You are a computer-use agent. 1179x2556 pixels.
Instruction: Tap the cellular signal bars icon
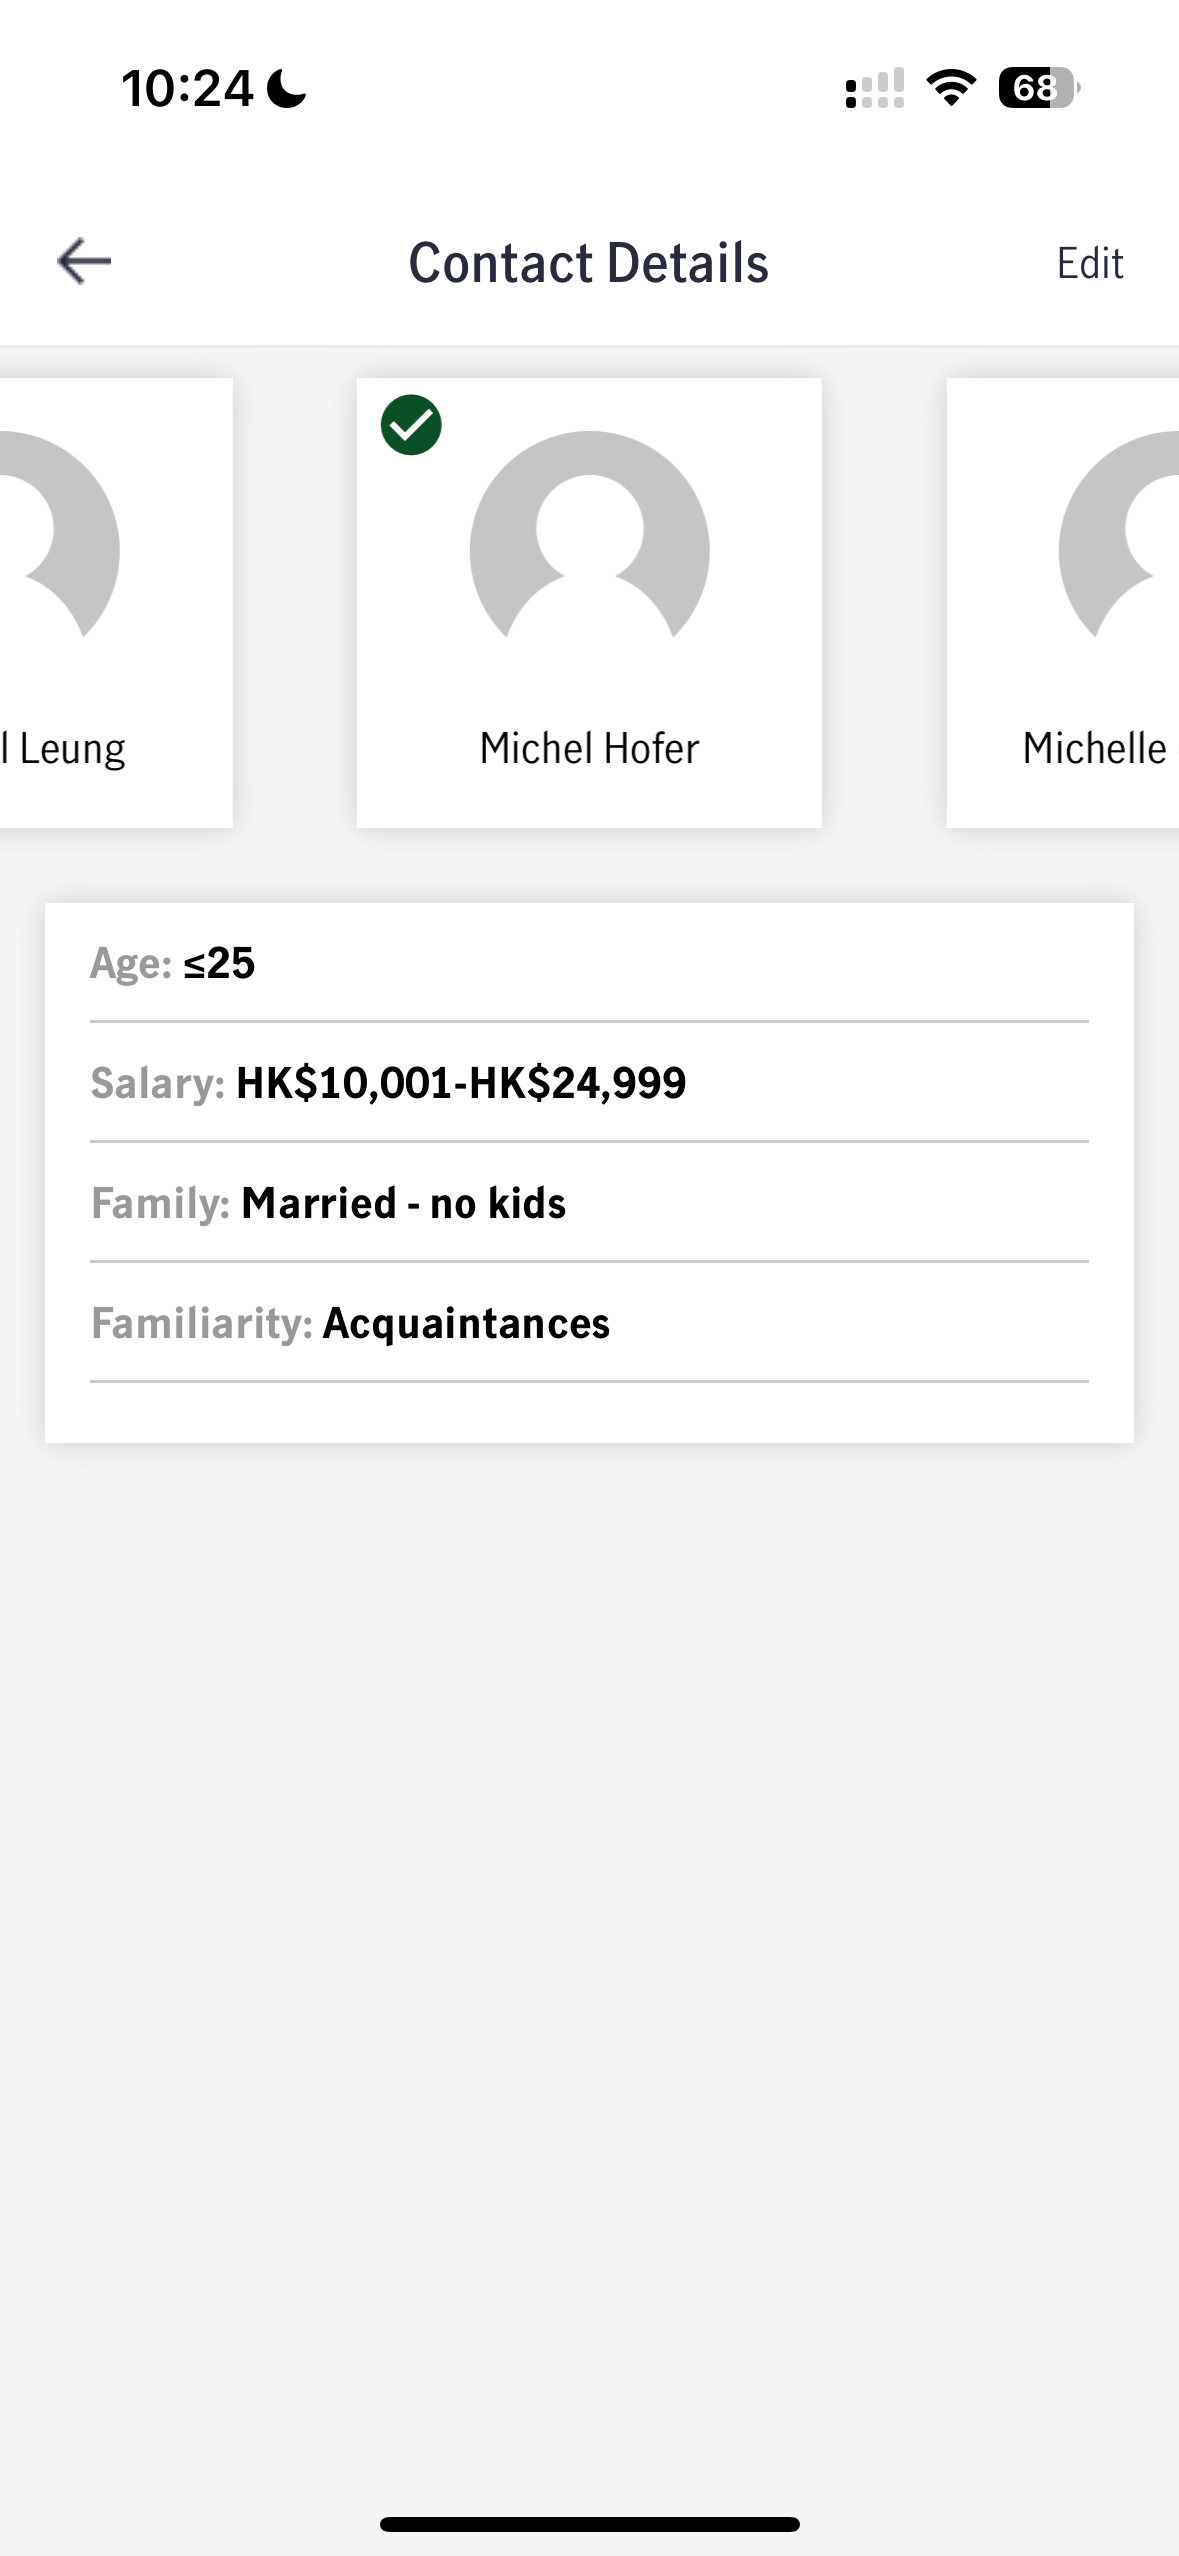tap(875, 88)
